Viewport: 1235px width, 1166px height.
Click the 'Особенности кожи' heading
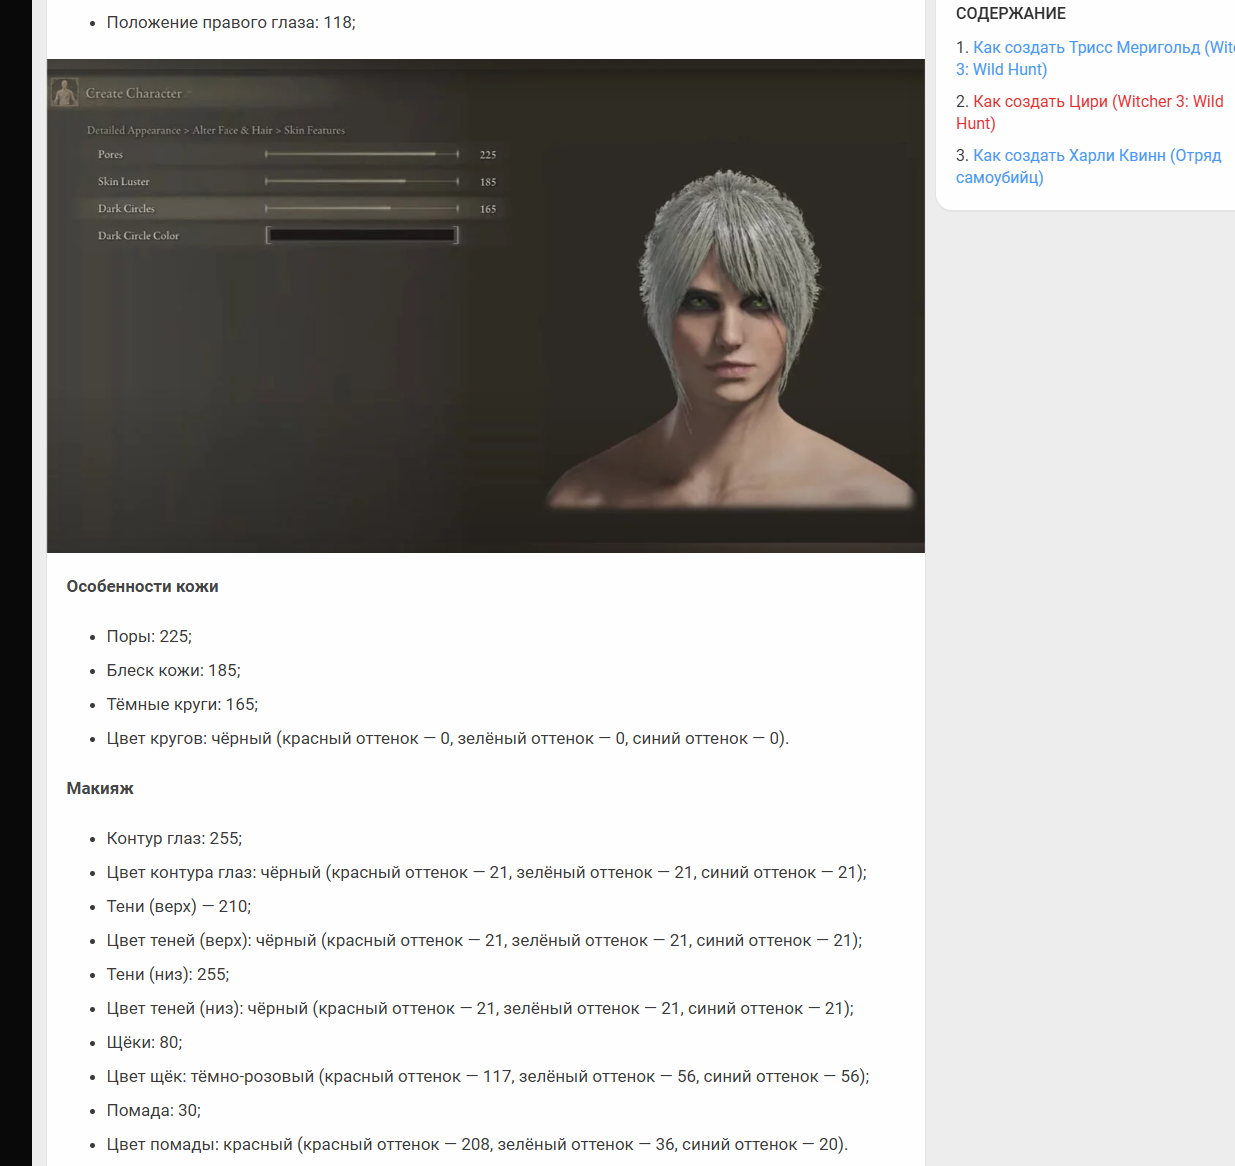(x=143, y=587)
